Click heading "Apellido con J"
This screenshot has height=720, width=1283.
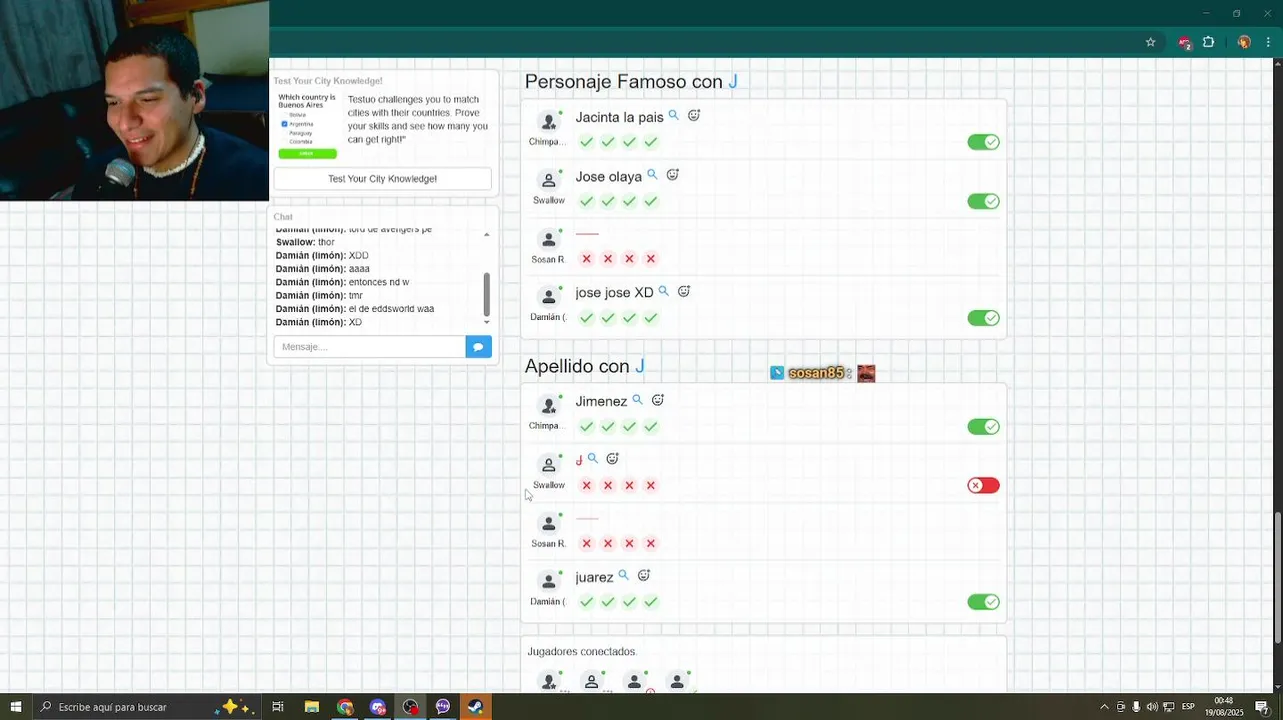click(585, 366)
